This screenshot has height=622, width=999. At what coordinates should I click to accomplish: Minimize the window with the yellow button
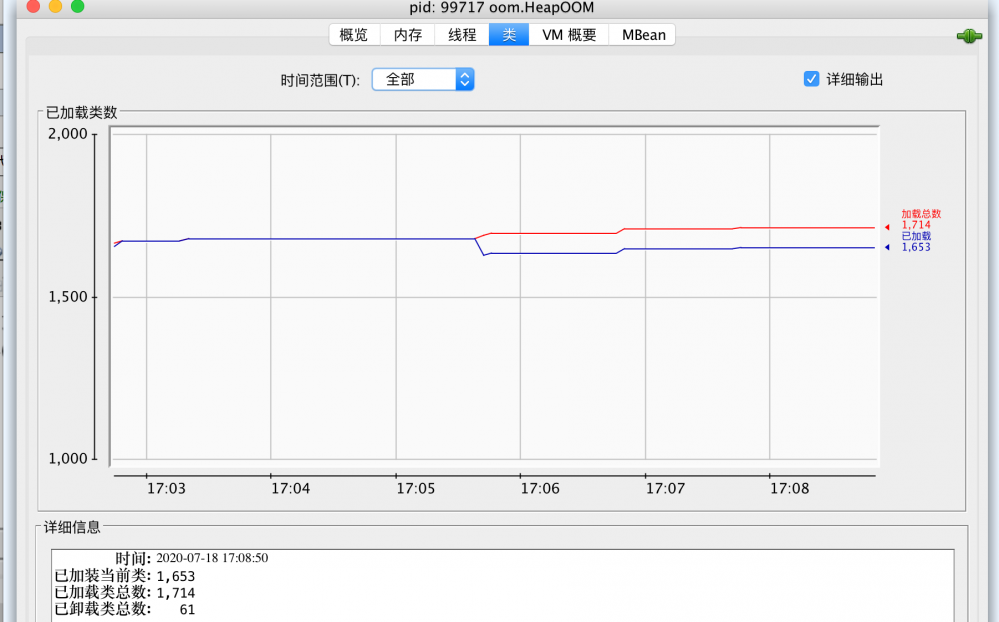click(x=55, y=6)
